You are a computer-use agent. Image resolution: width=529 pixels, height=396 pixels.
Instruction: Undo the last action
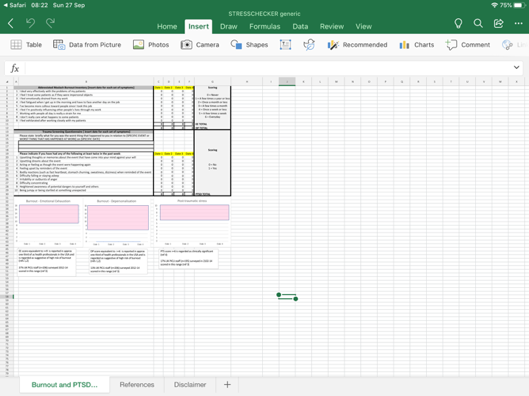click(30, 23)
